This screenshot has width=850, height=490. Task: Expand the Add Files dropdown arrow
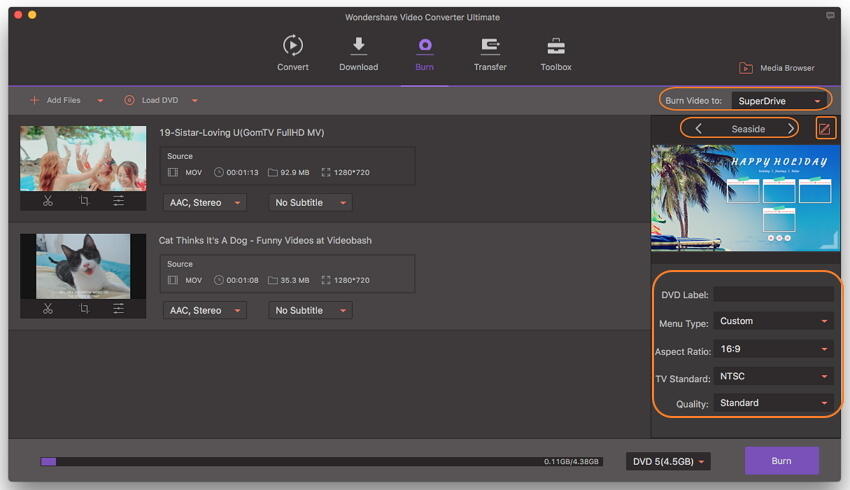(100, 100)
